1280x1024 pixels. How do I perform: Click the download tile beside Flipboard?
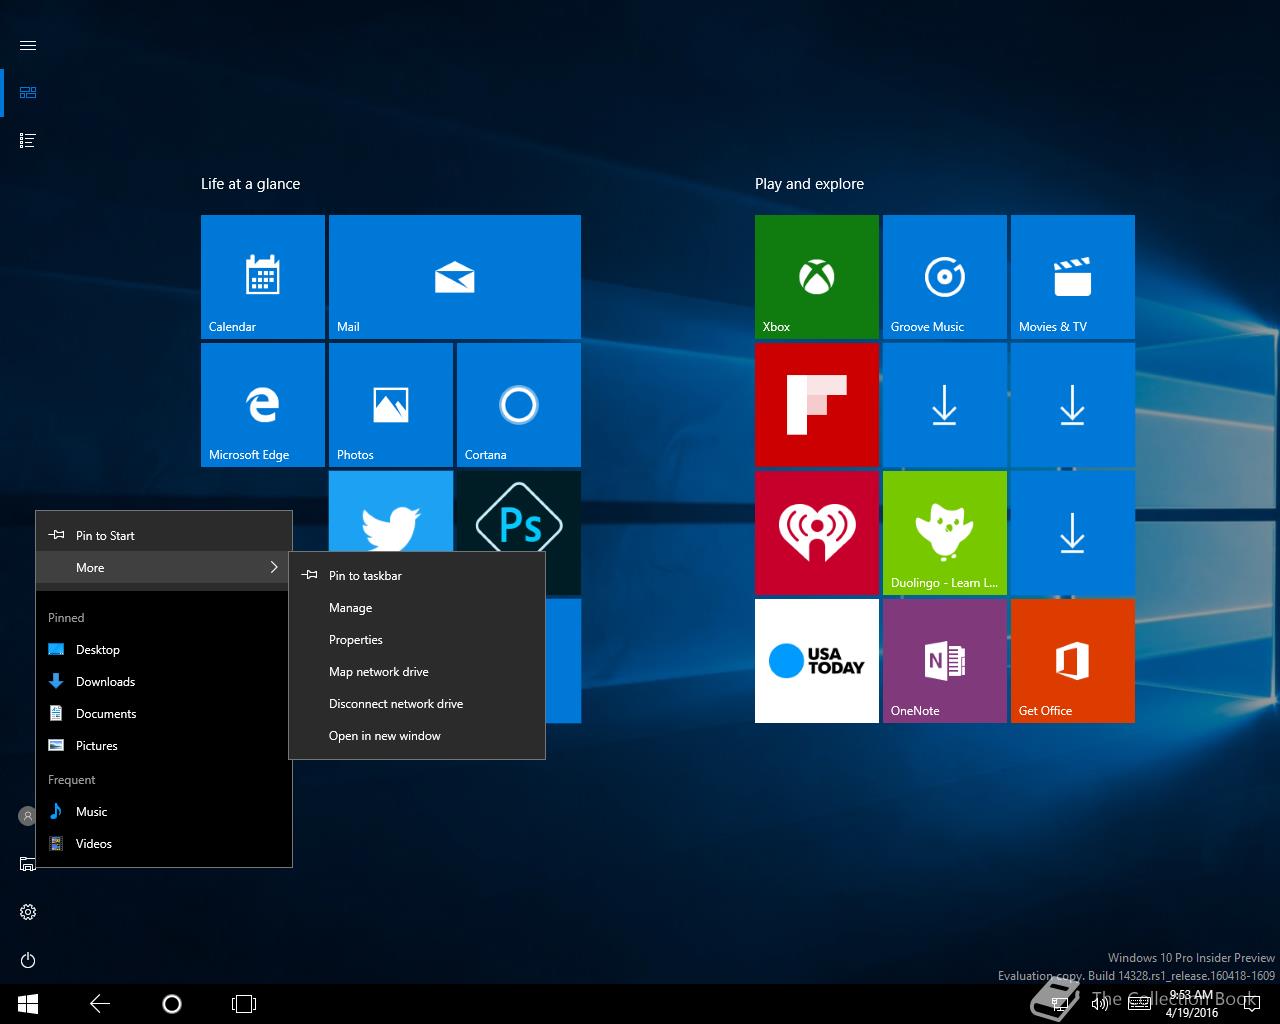tap(945, 405)
